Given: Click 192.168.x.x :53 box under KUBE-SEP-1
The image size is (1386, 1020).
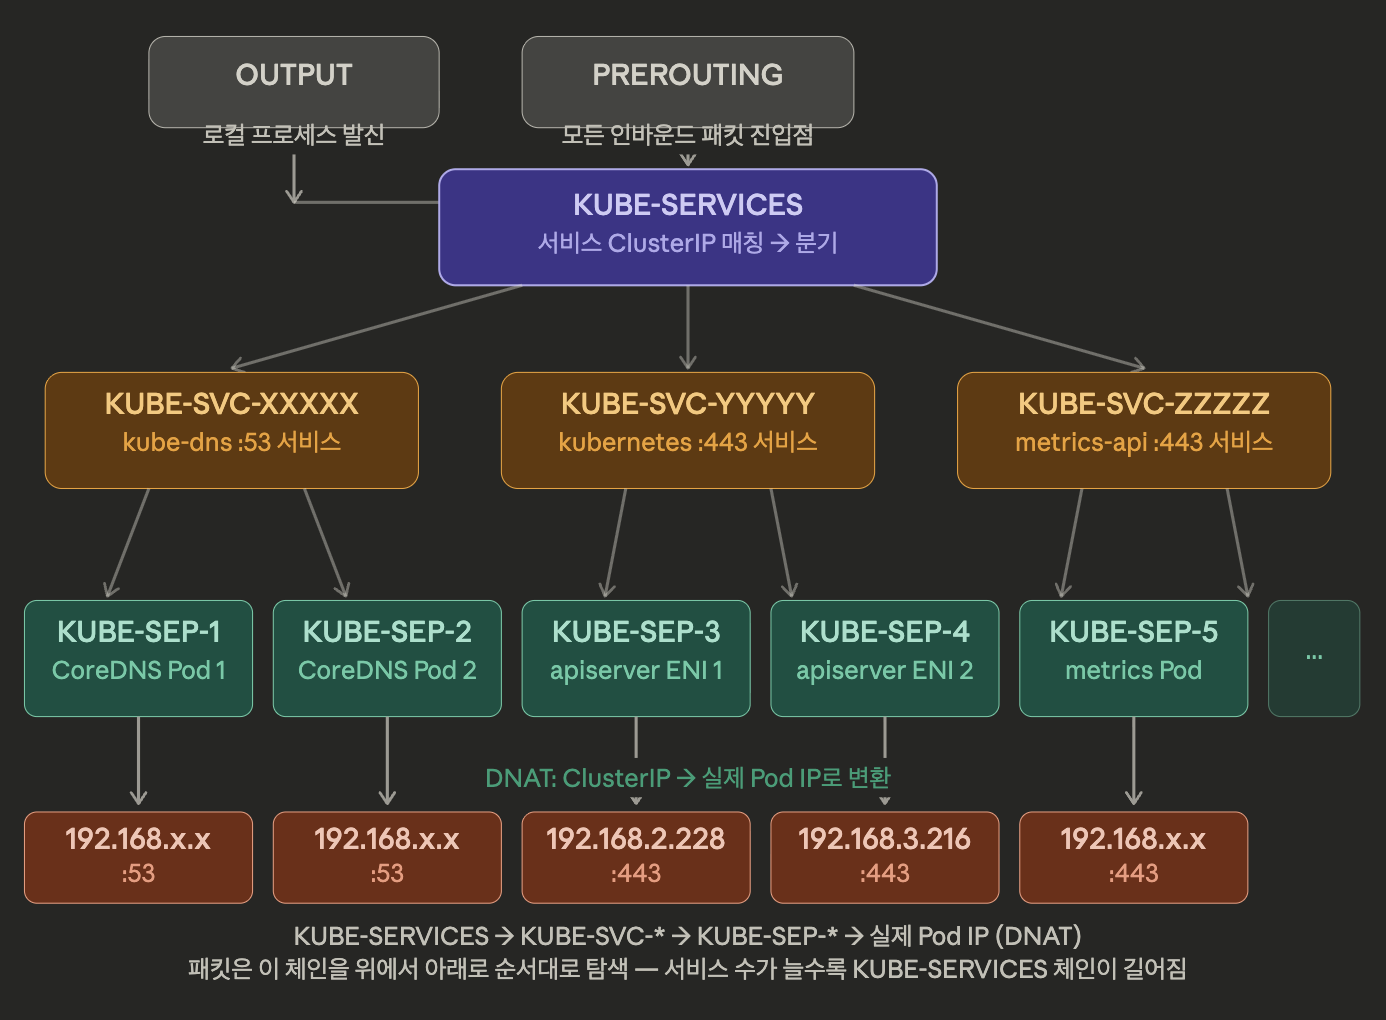Looking at the screenshot, I should coord(138,857).
